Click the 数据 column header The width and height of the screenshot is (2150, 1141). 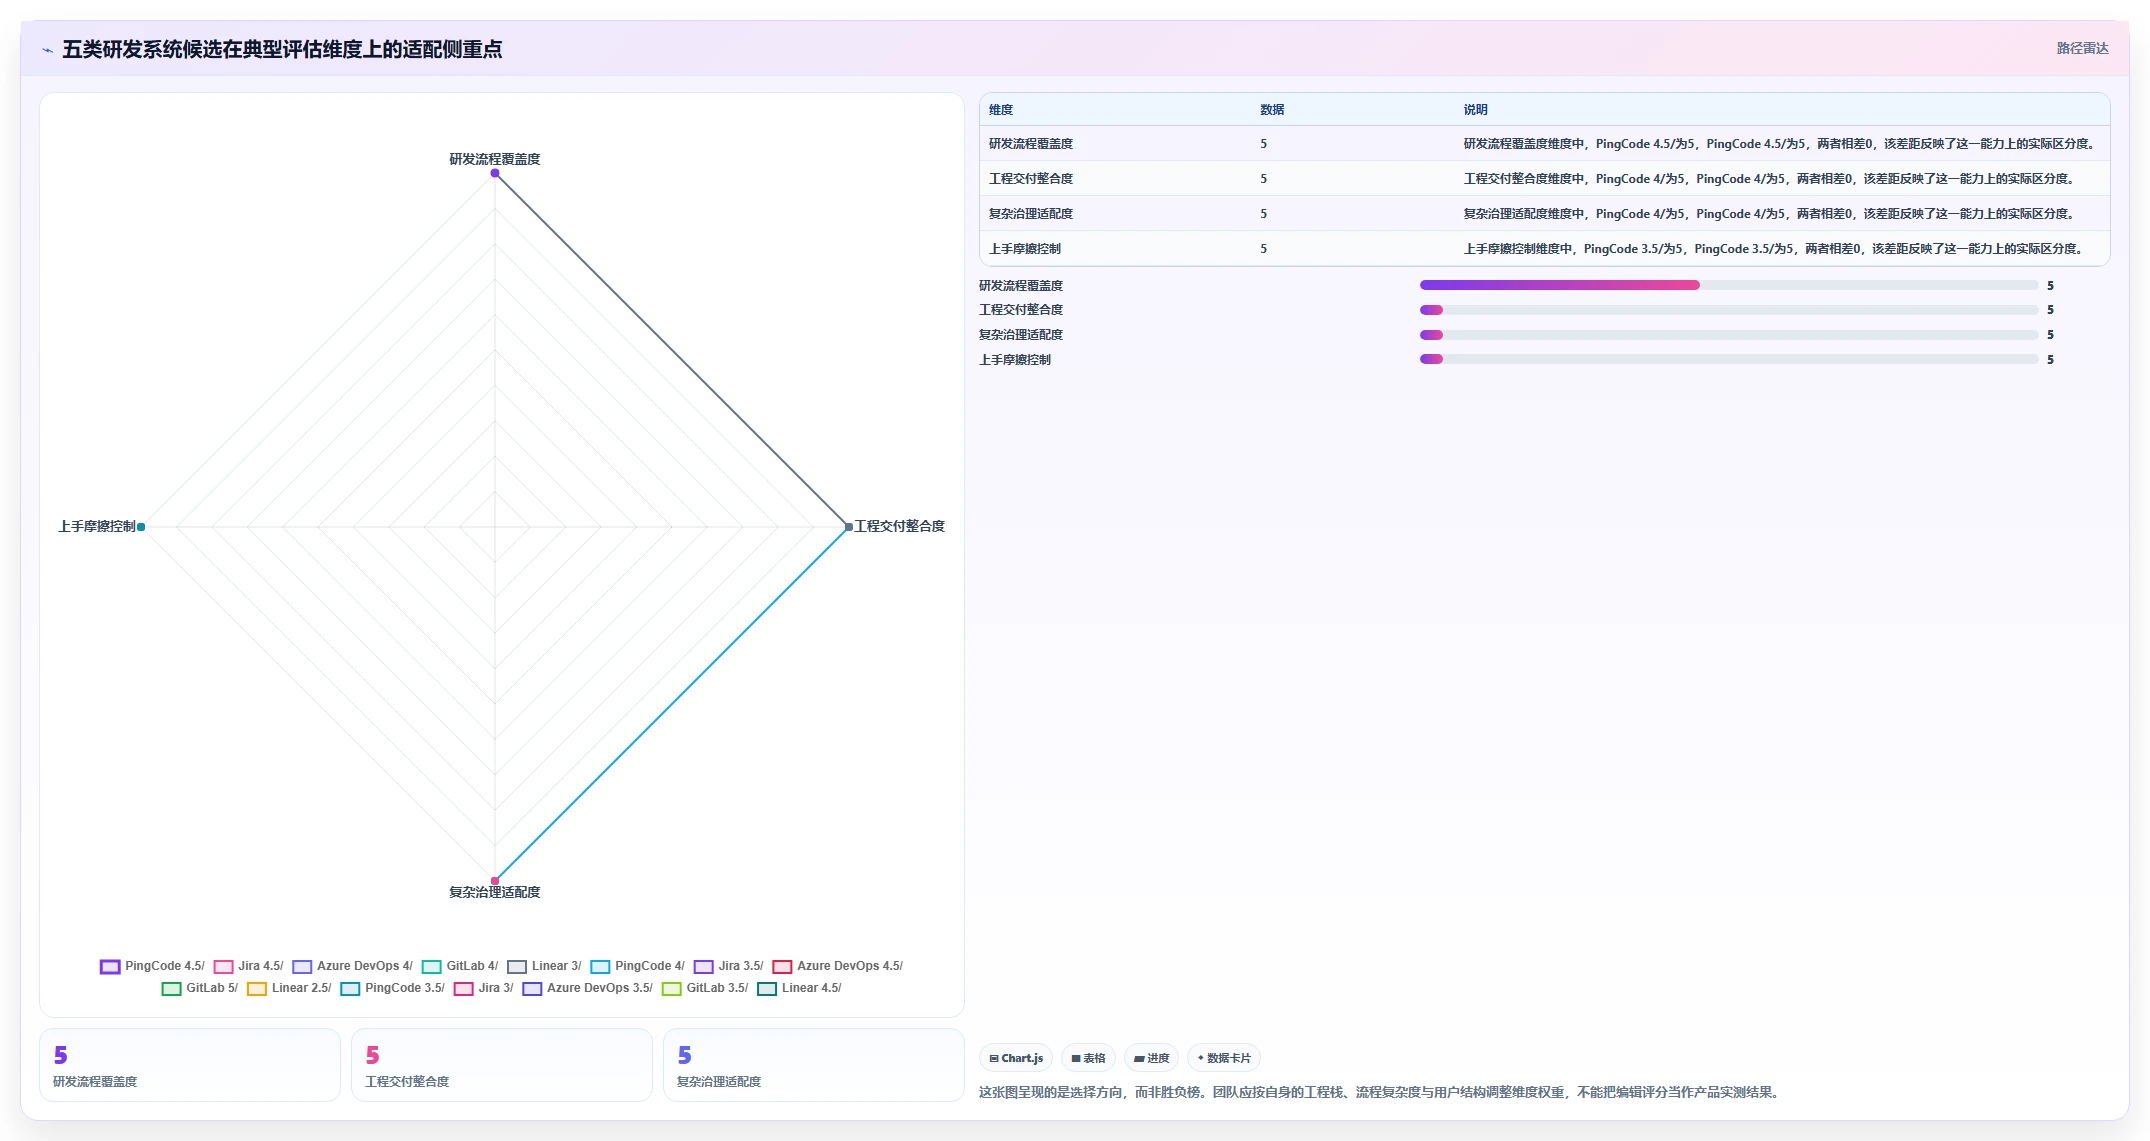coord(1272,110)
